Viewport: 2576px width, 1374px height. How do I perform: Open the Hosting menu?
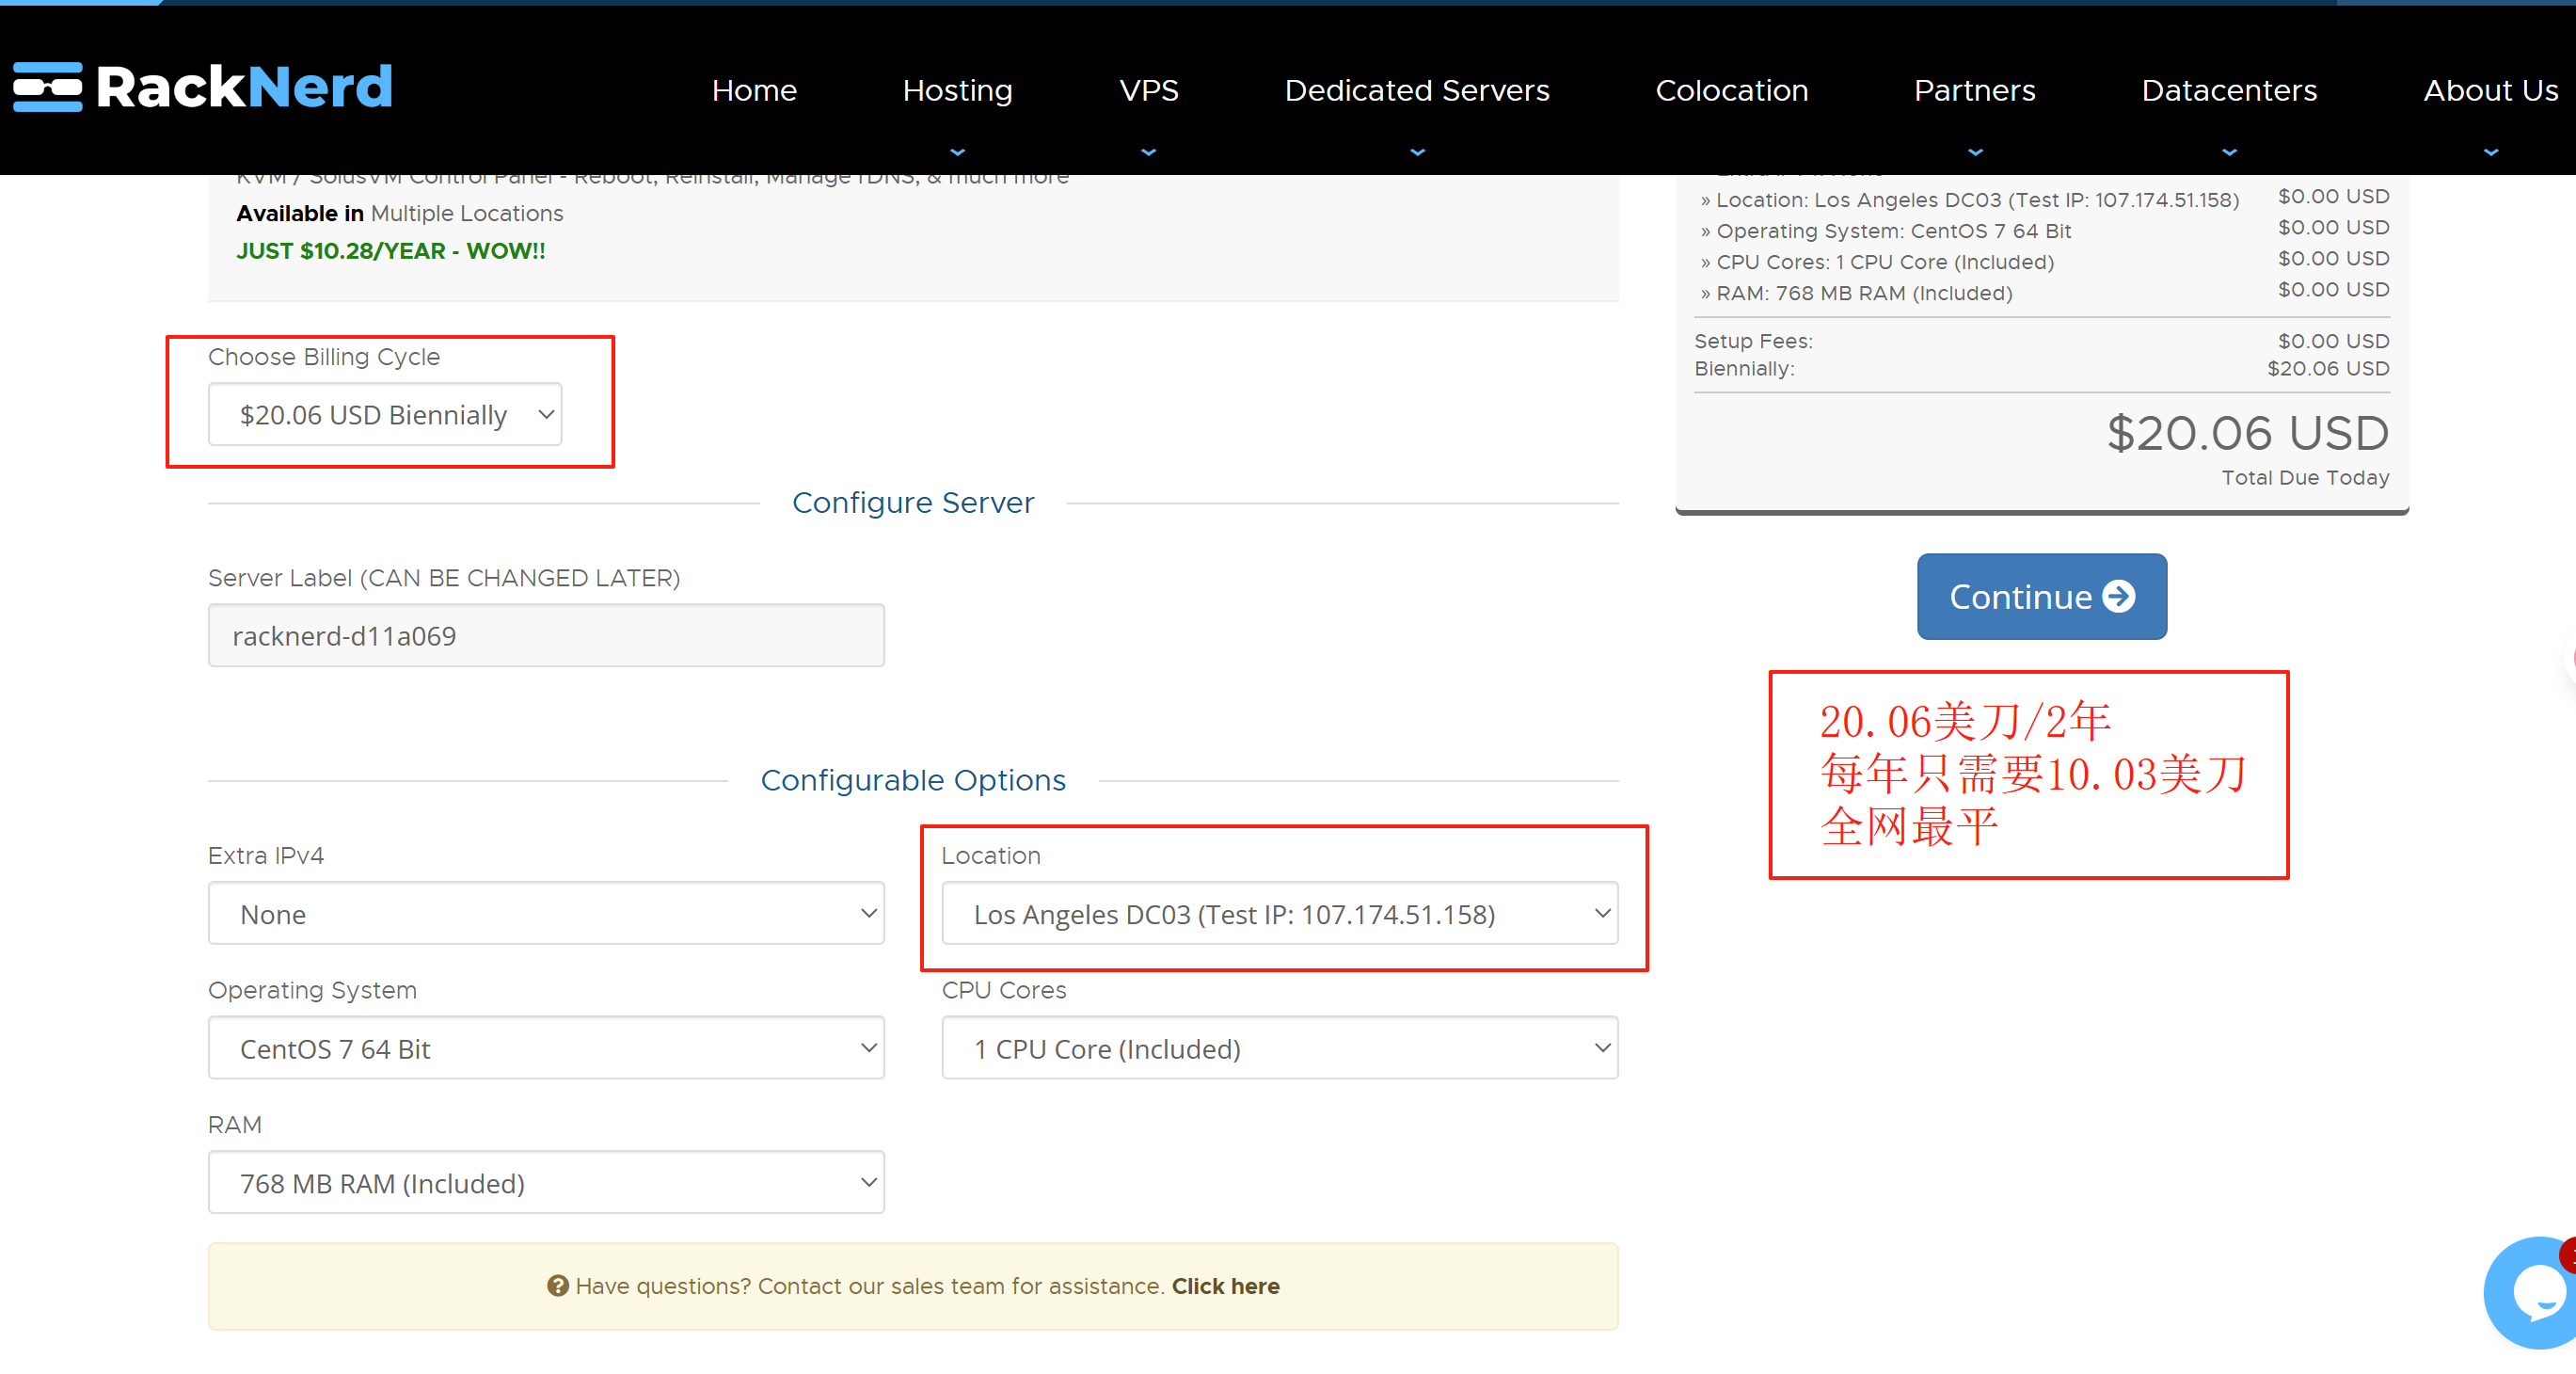[x=957, y=90]
